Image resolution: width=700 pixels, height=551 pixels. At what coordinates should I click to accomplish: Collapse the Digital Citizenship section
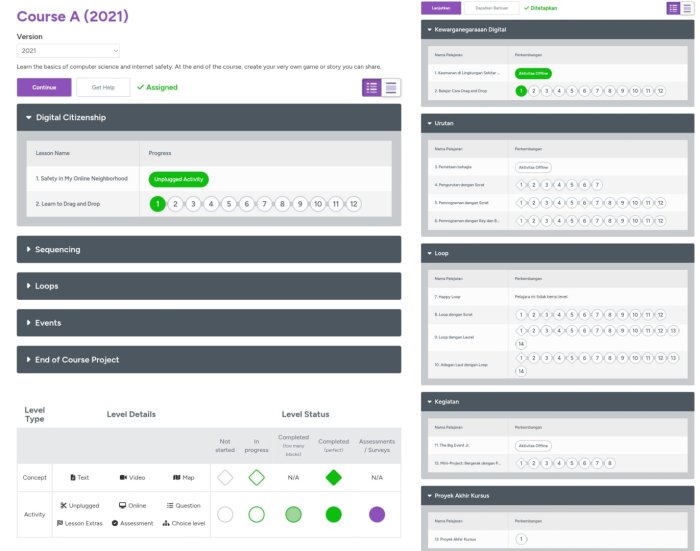[x=208, y=117]
